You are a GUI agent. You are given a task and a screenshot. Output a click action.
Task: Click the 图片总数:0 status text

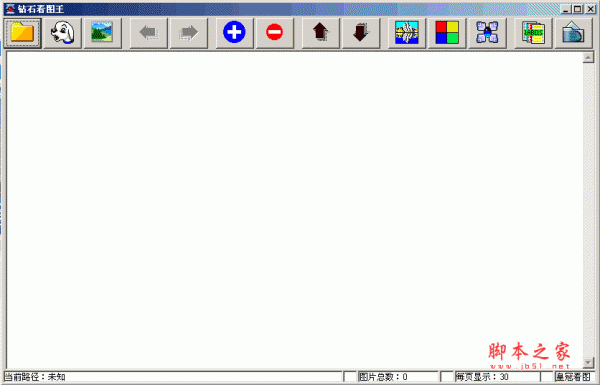[383, 377]
